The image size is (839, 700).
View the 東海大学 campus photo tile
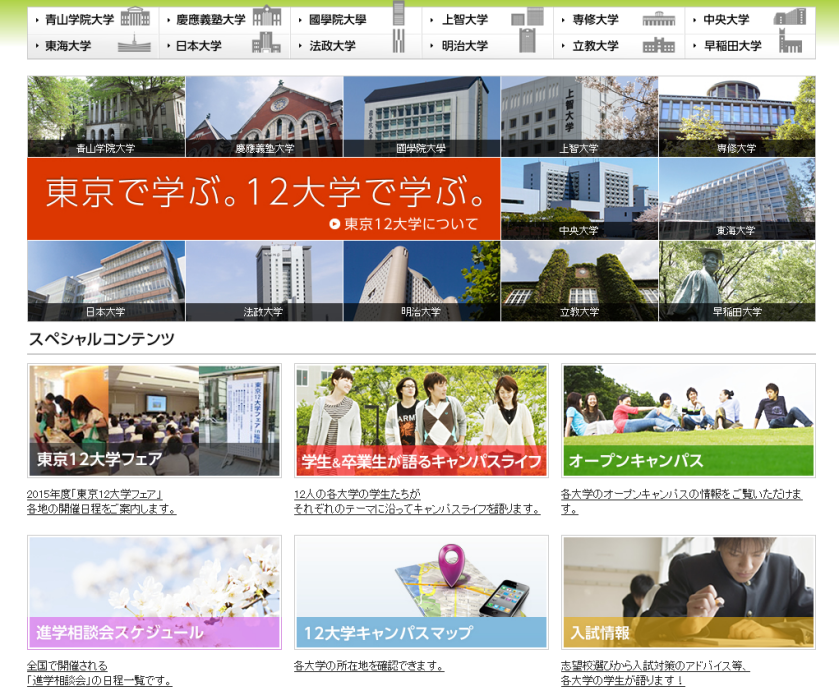coord(737,199)
